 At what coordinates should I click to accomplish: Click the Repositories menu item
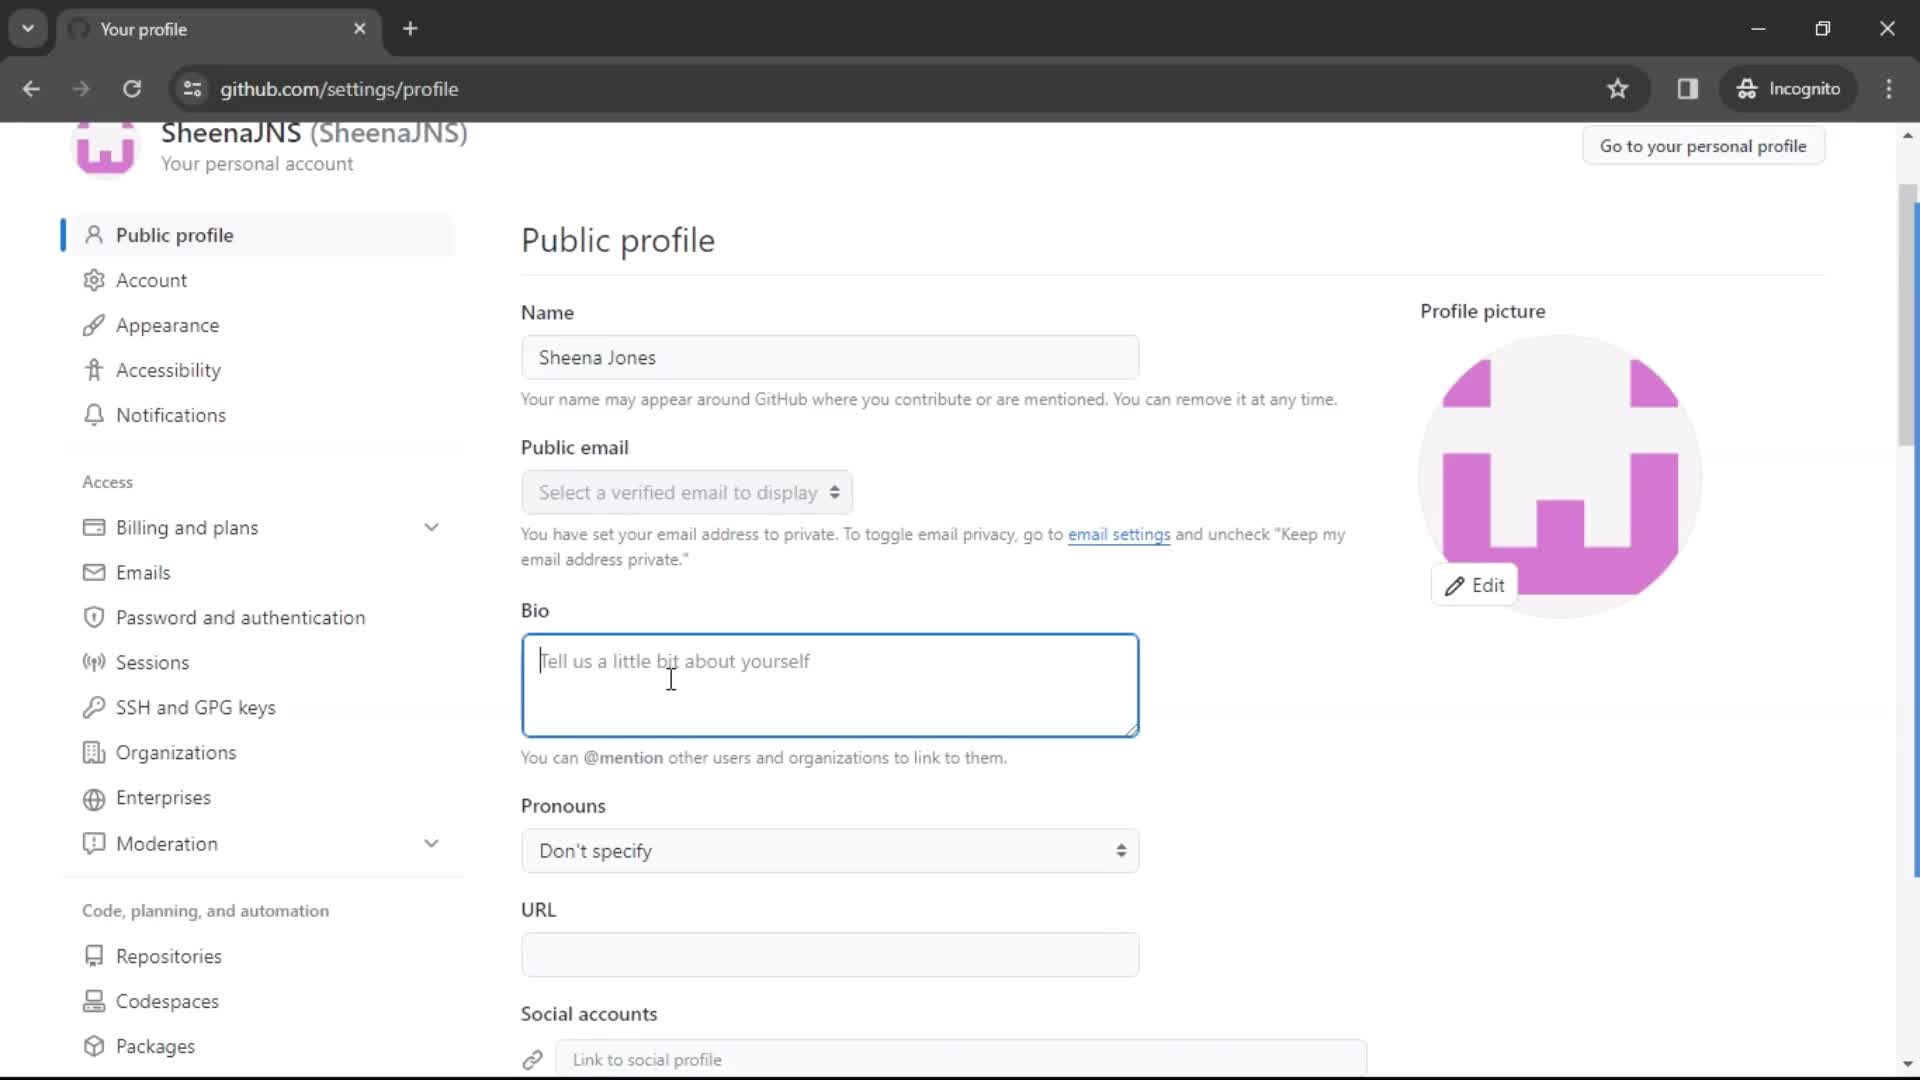pyautogui.click(x=169, y=956)
